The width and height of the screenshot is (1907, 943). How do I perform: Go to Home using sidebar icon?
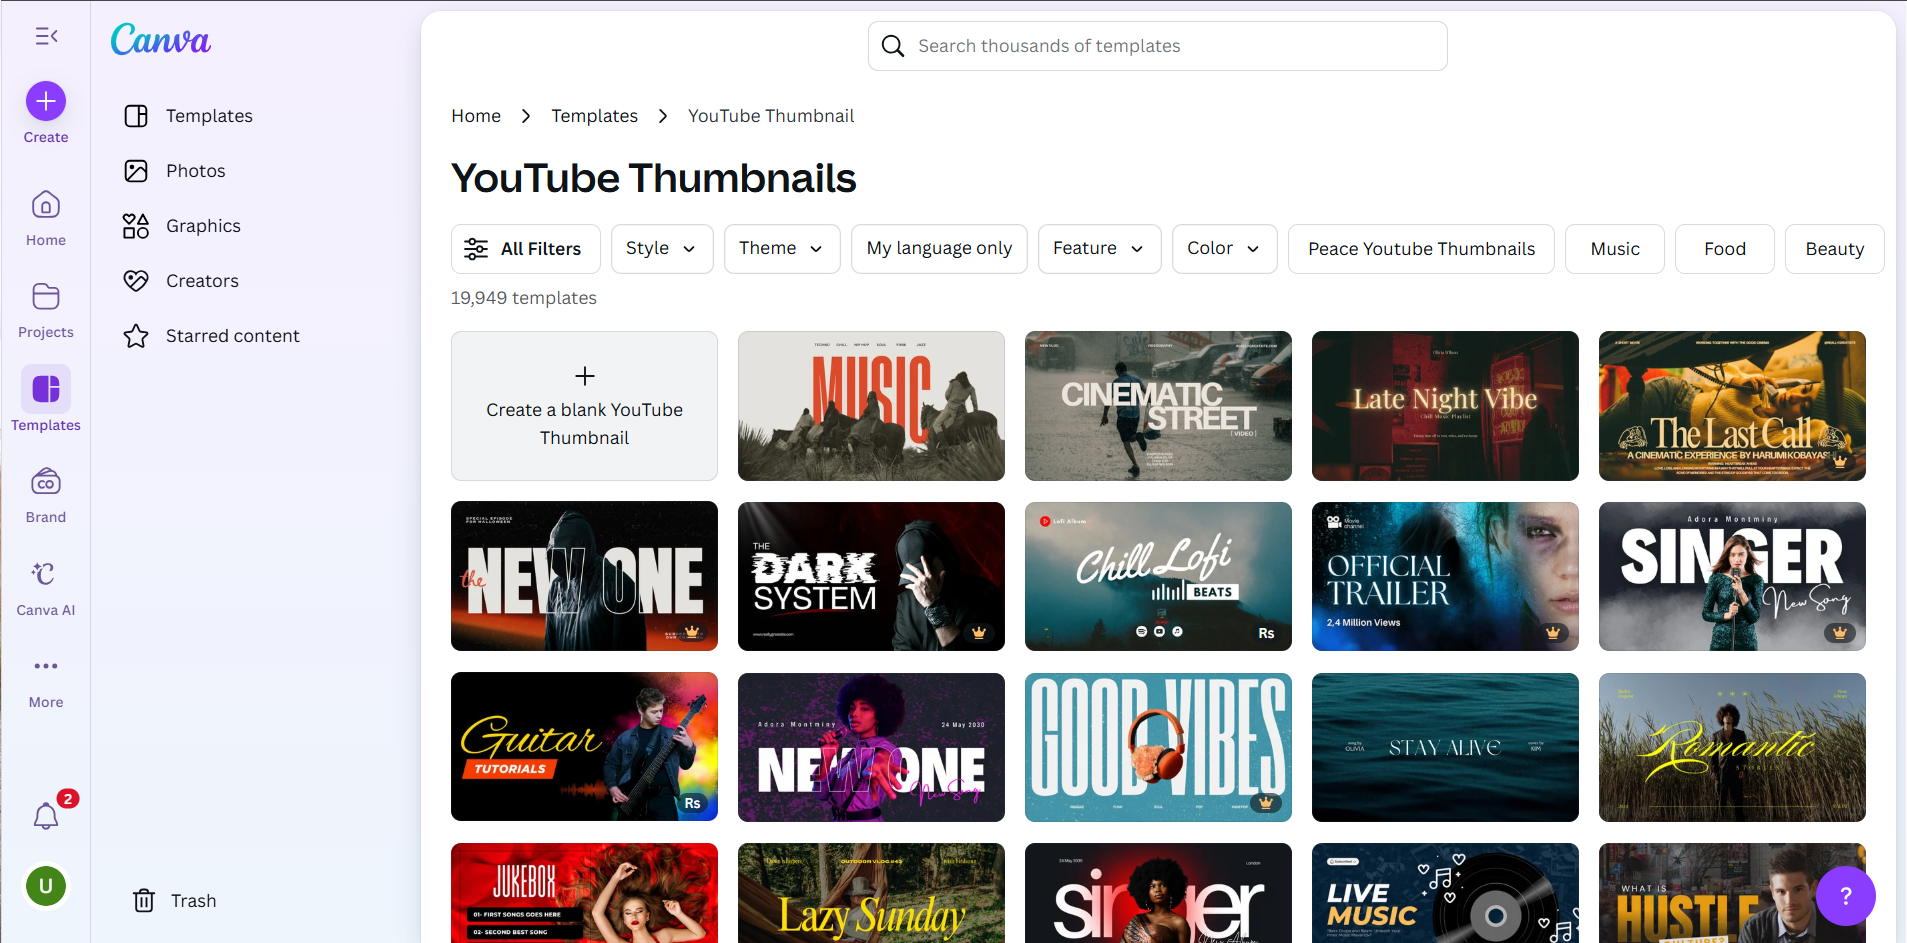tap(45, 205)
